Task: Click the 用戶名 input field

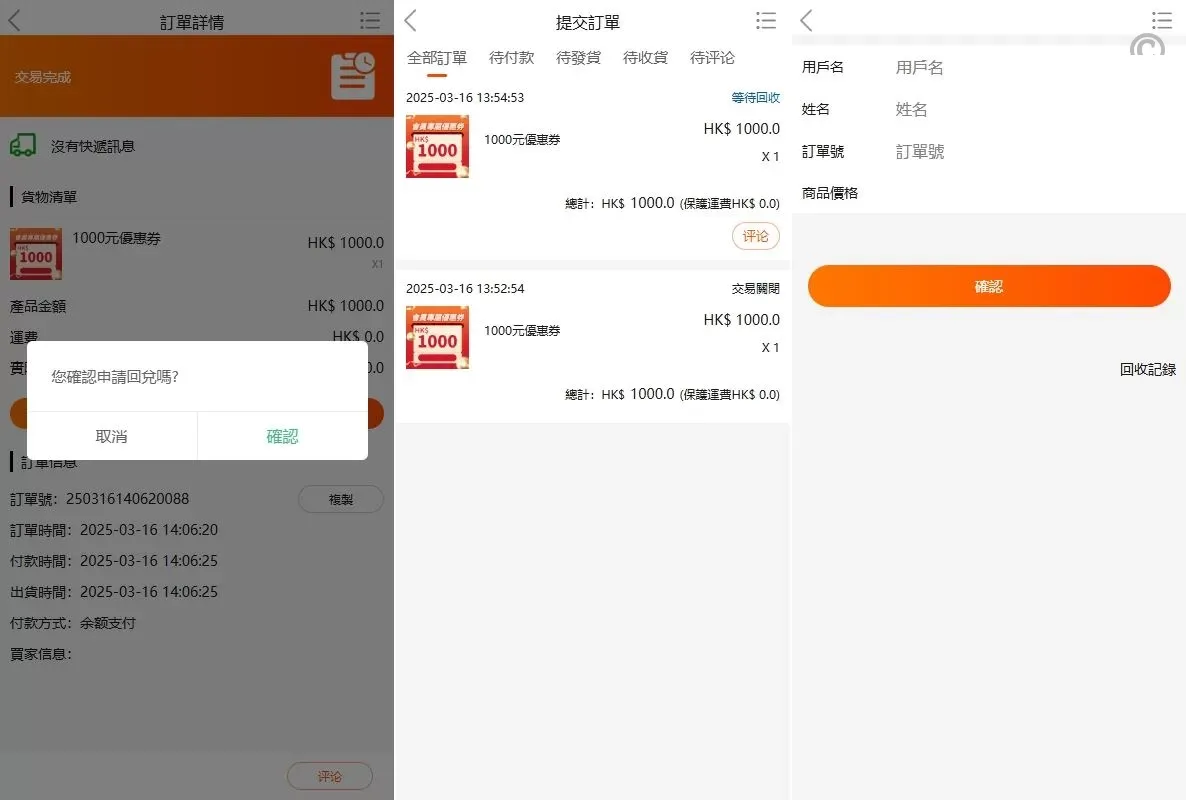Action: point(1030,68)
